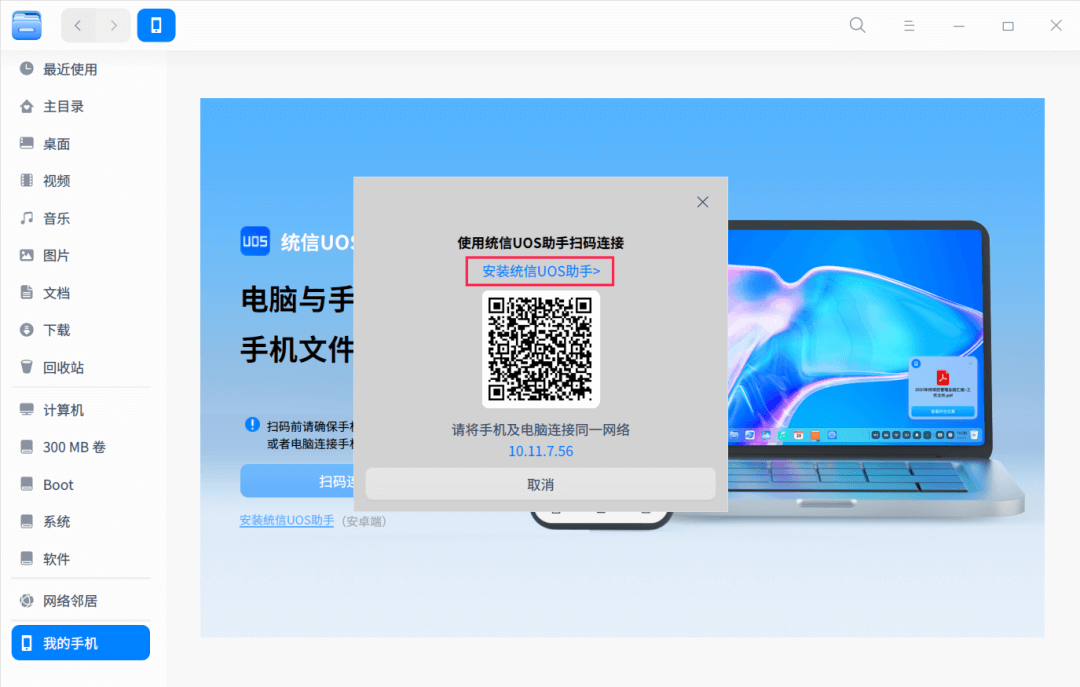Click the picture icon beside 图片
Screen dimensions: 1080x687
coord(27,255)
